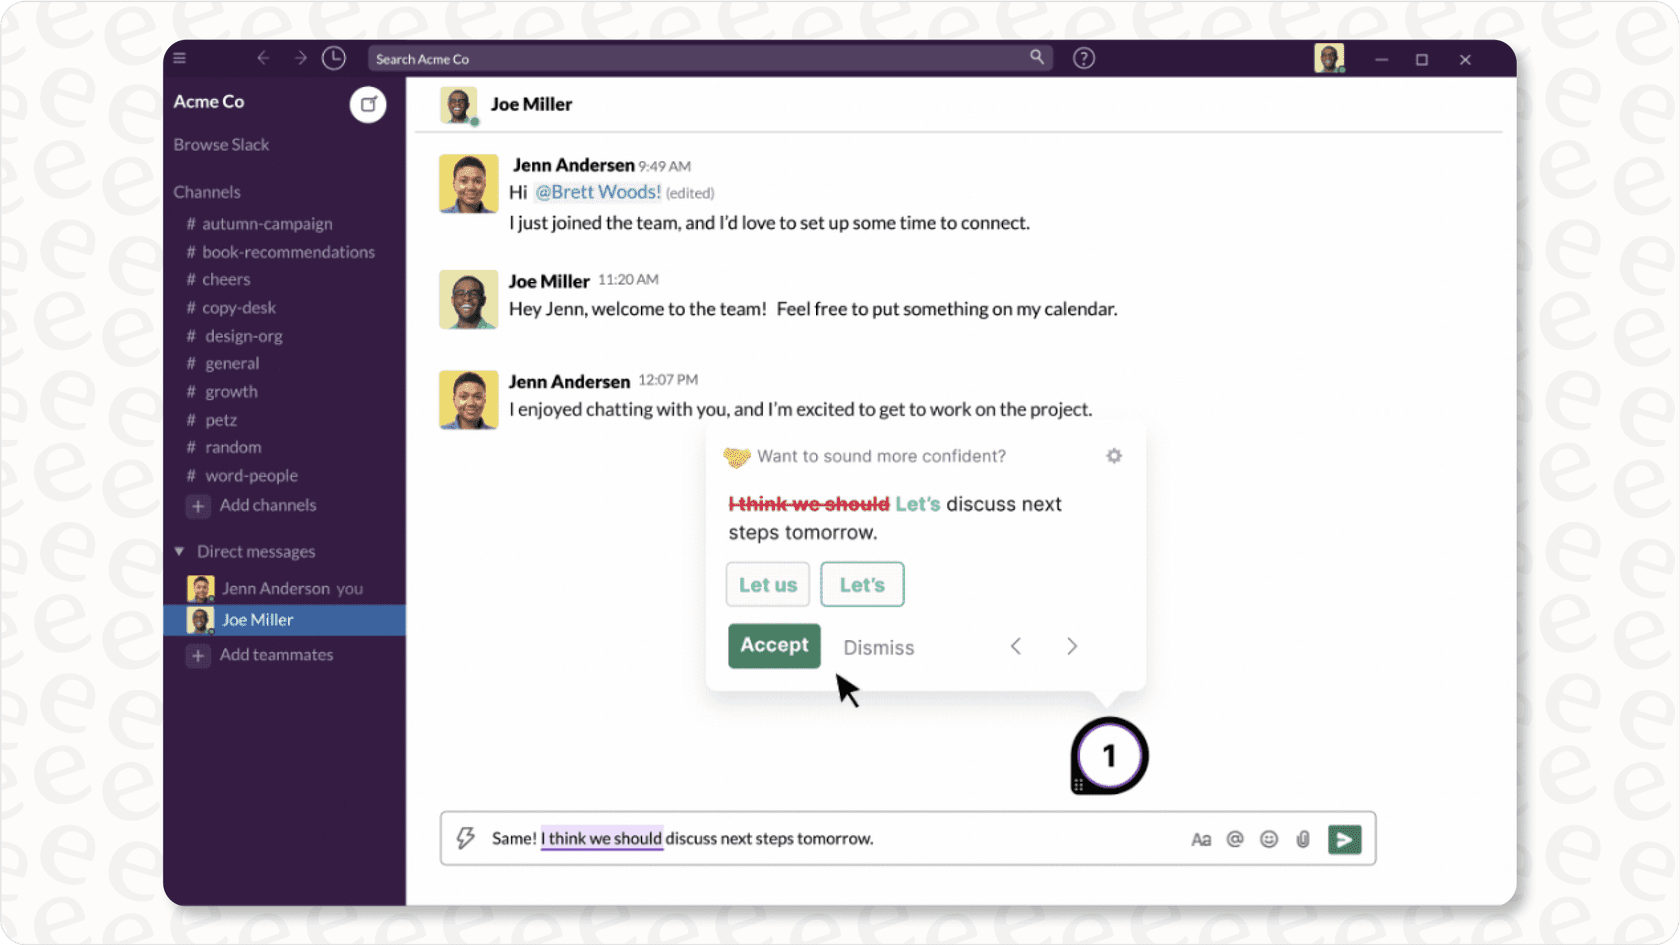Open Browse Slack

pyautogui.click(x=221, y=144)
